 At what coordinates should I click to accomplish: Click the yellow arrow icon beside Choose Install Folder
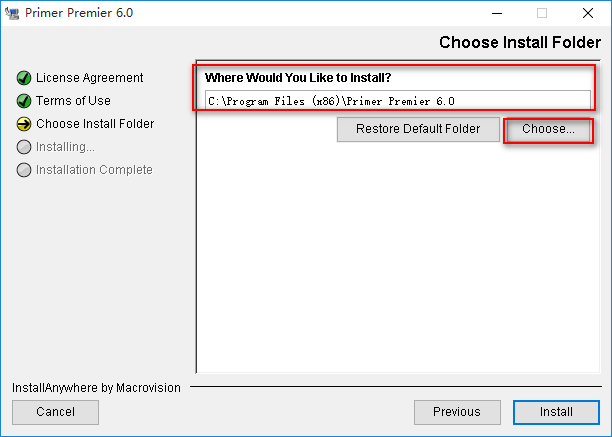point(24,124)
